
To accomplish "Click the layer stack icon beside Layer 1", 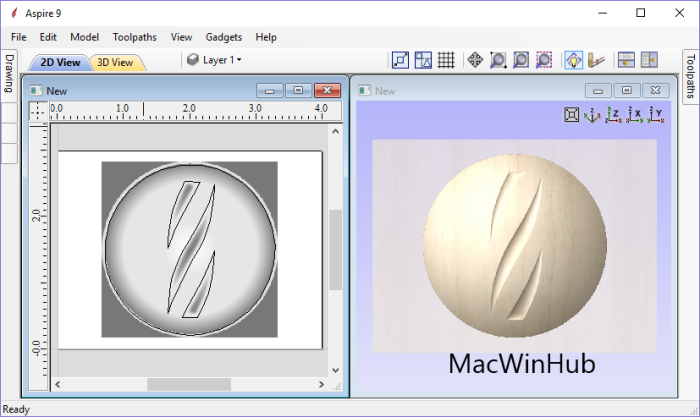I will [x=192, y=59].
